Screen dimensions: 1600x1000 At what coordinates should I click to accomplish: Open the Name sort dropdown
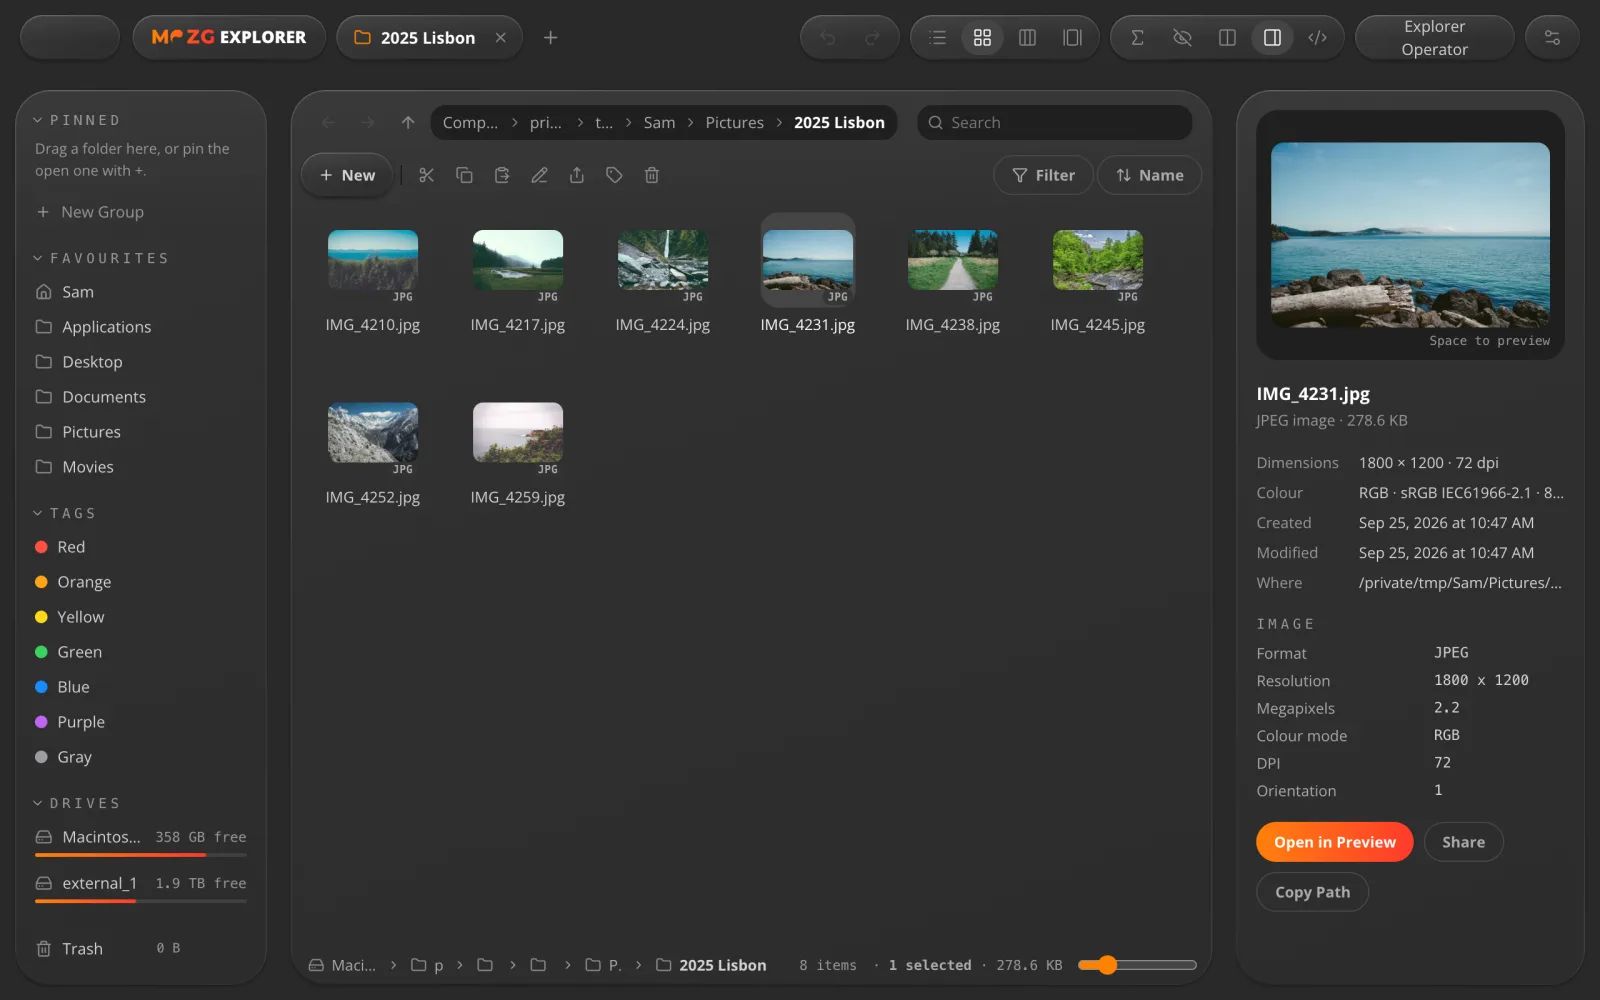coord(1149,175)
